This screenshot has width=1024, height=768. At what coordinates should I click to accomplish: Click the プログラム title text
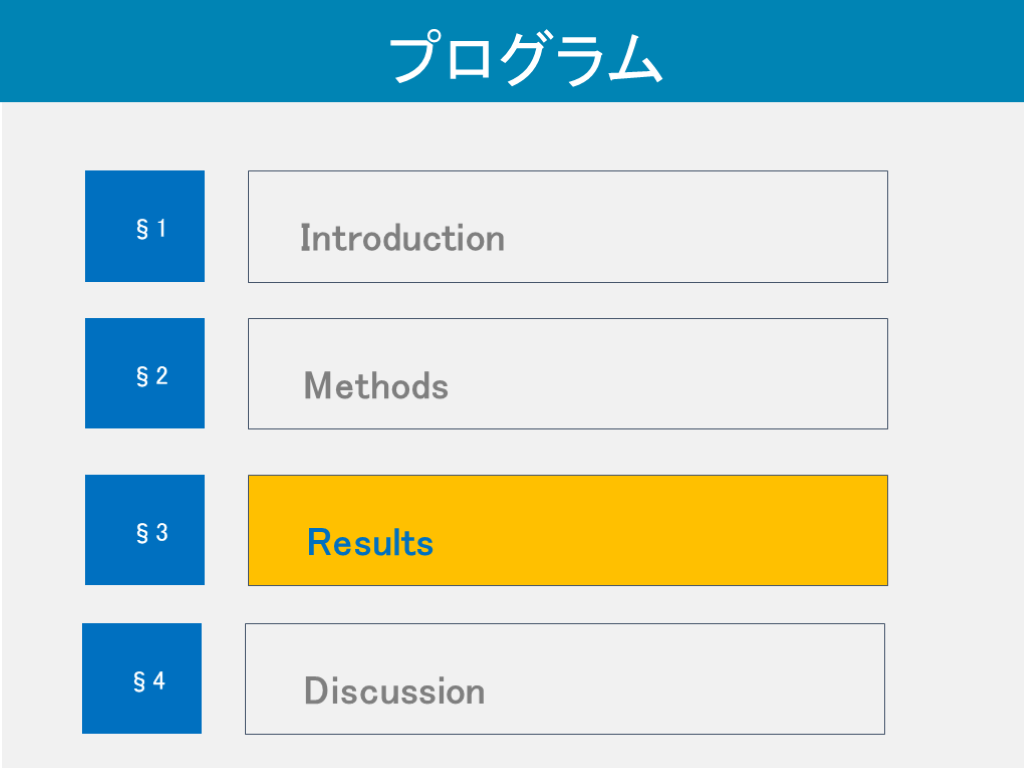click(525, 58)
